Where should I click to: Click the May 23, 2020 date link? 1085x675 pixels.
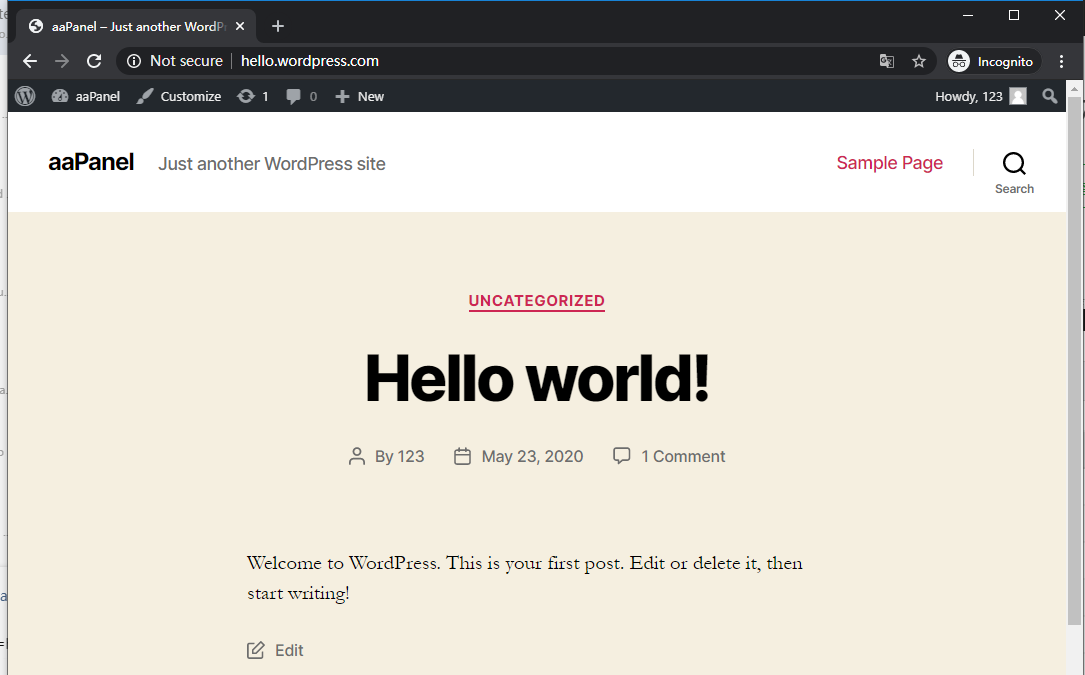pyautogui.click(x=532, y=456)
